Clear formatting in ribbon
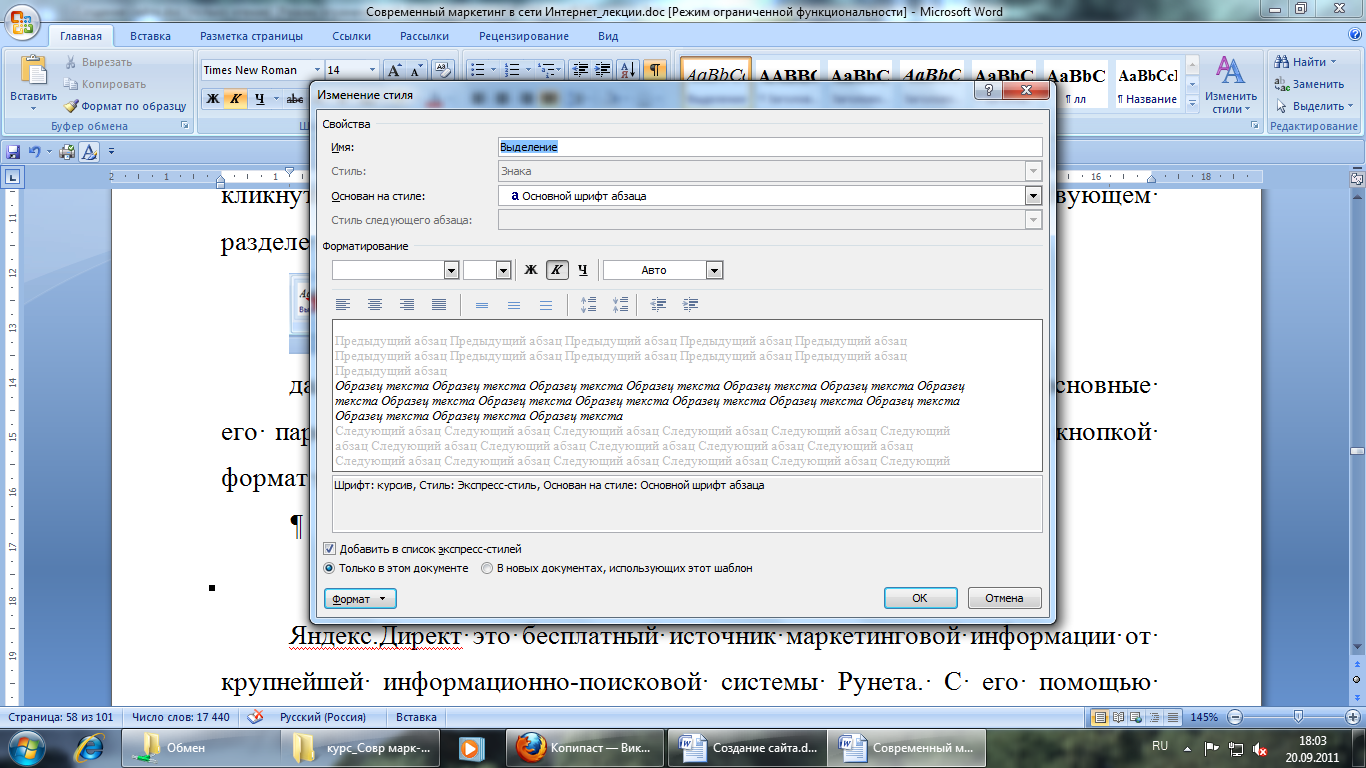 pos(441,70)
